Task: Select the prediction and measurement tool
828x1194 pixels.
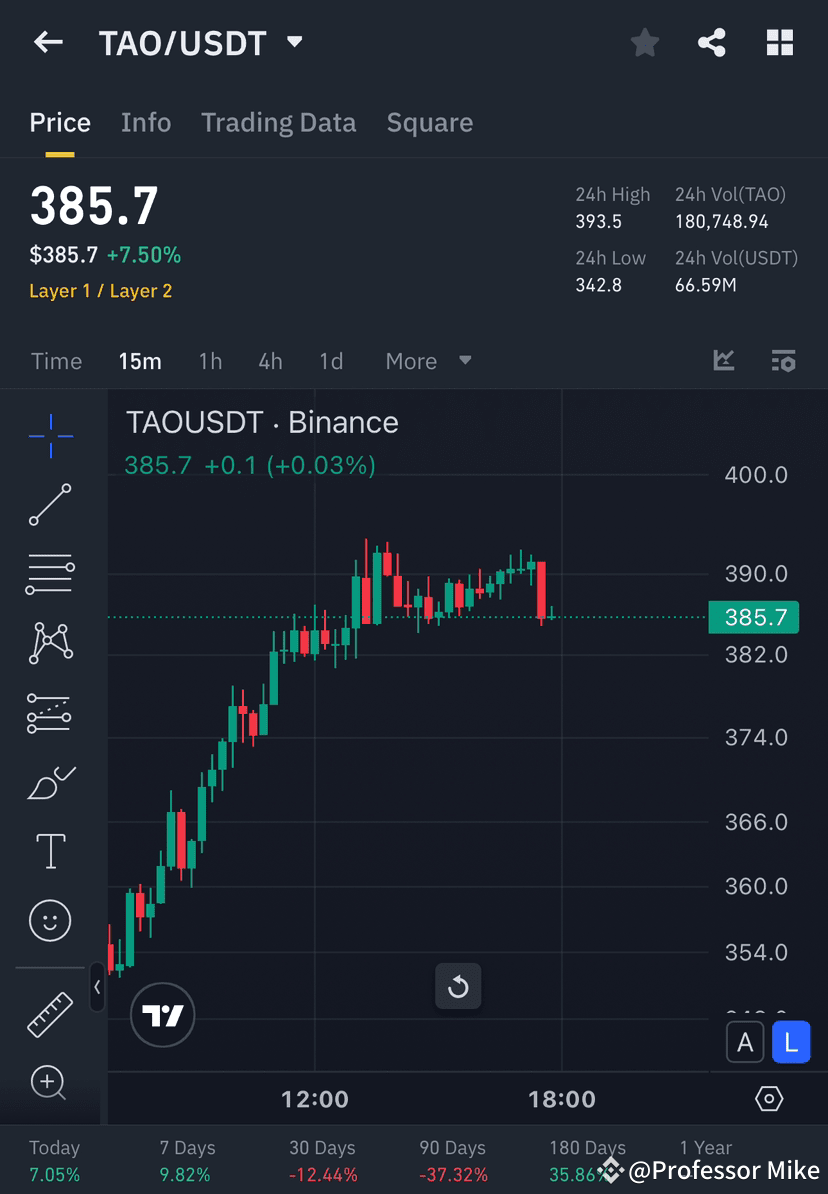Action: pyautogui.click(x=50, y=713)
